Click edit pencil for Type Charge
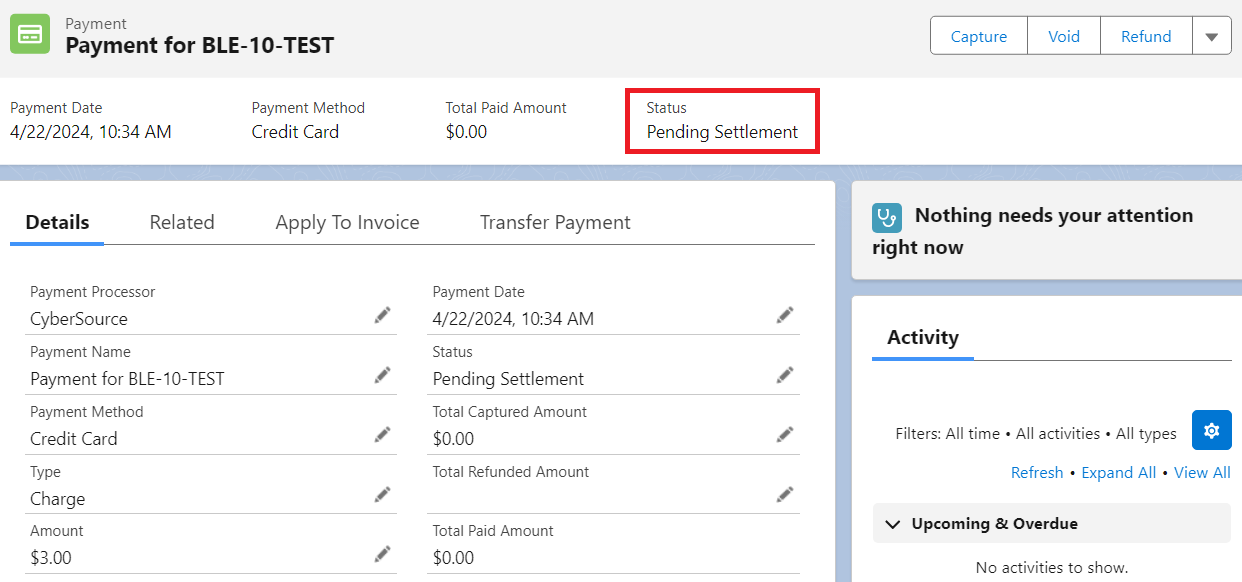The image size is (1242, 582). click(x=382, y=494)
